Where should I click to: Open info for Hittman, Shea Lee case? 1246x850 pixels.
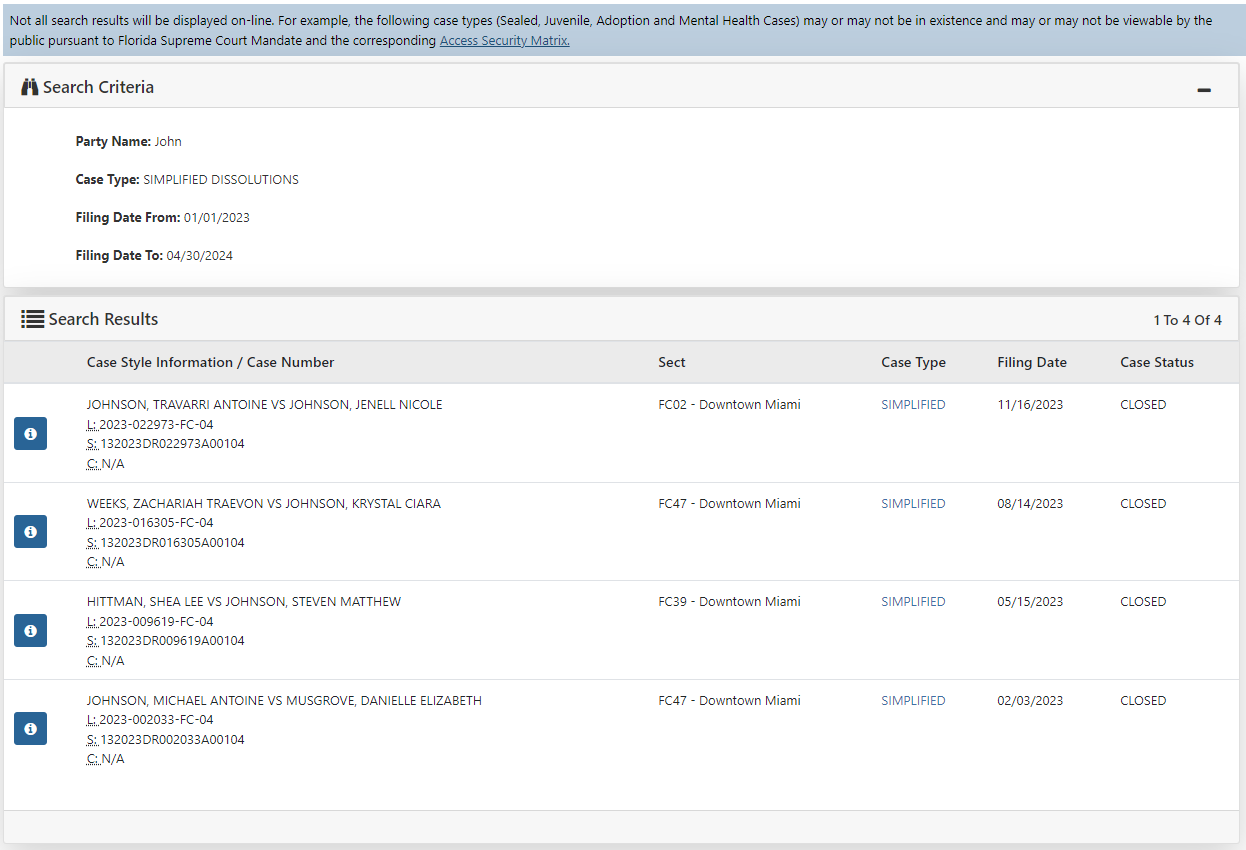(30, 631)
